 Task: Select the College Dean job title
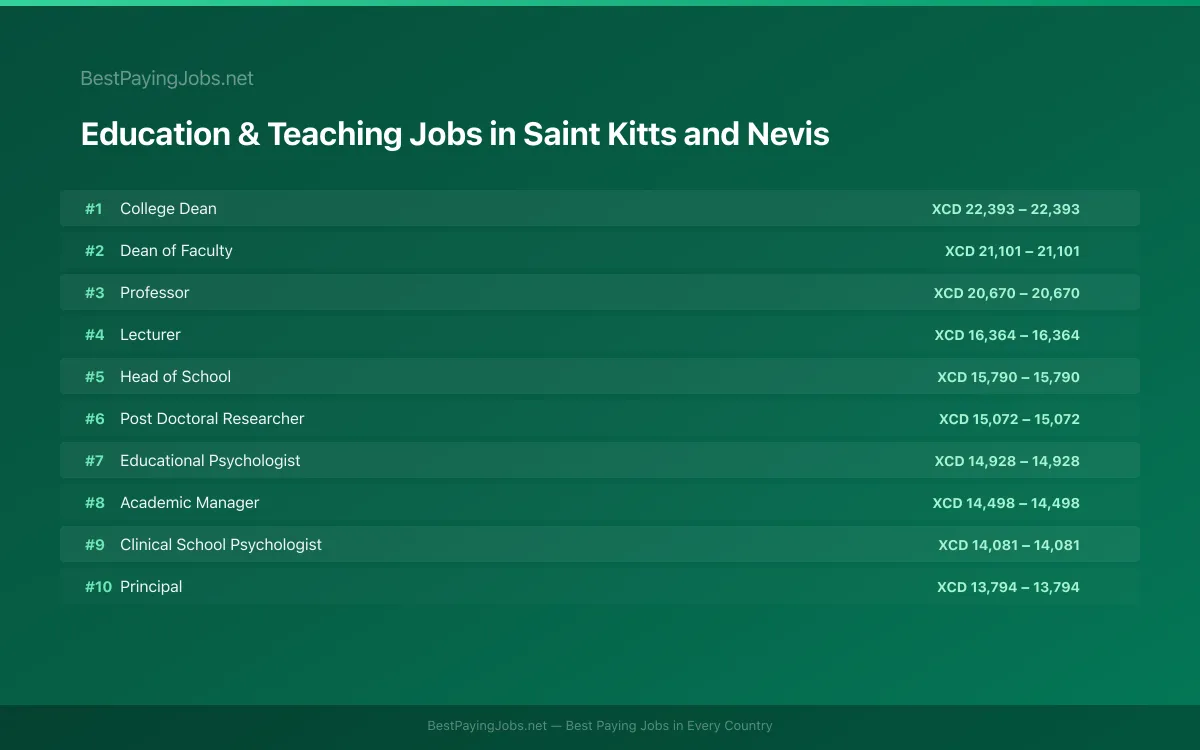coord(168,209)
